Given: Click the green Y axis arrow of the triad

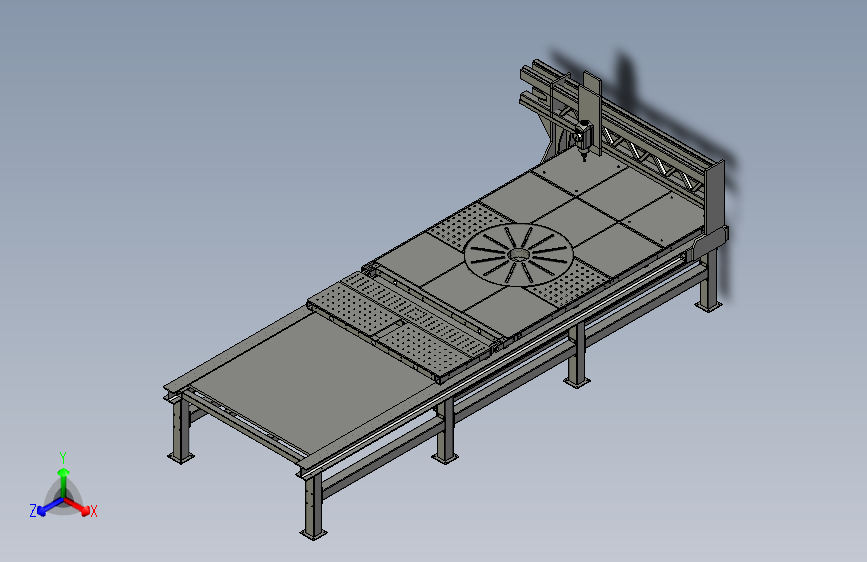Looking at the screenshot, I should click(x=64, y=482).
